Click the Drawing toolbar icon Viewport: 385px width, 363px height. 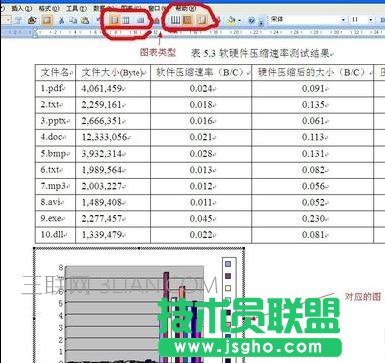219,21
